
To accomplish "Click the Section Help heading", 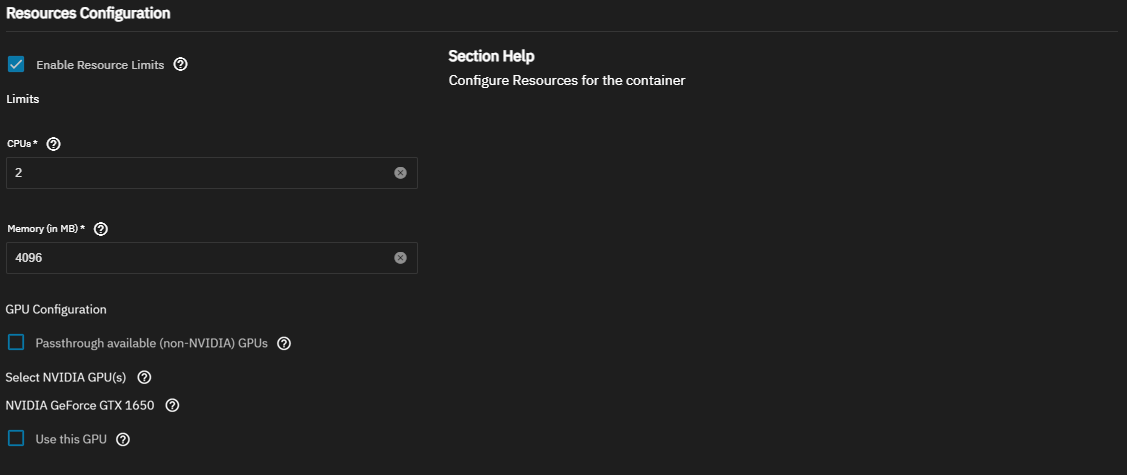I will tap(491, 56).
